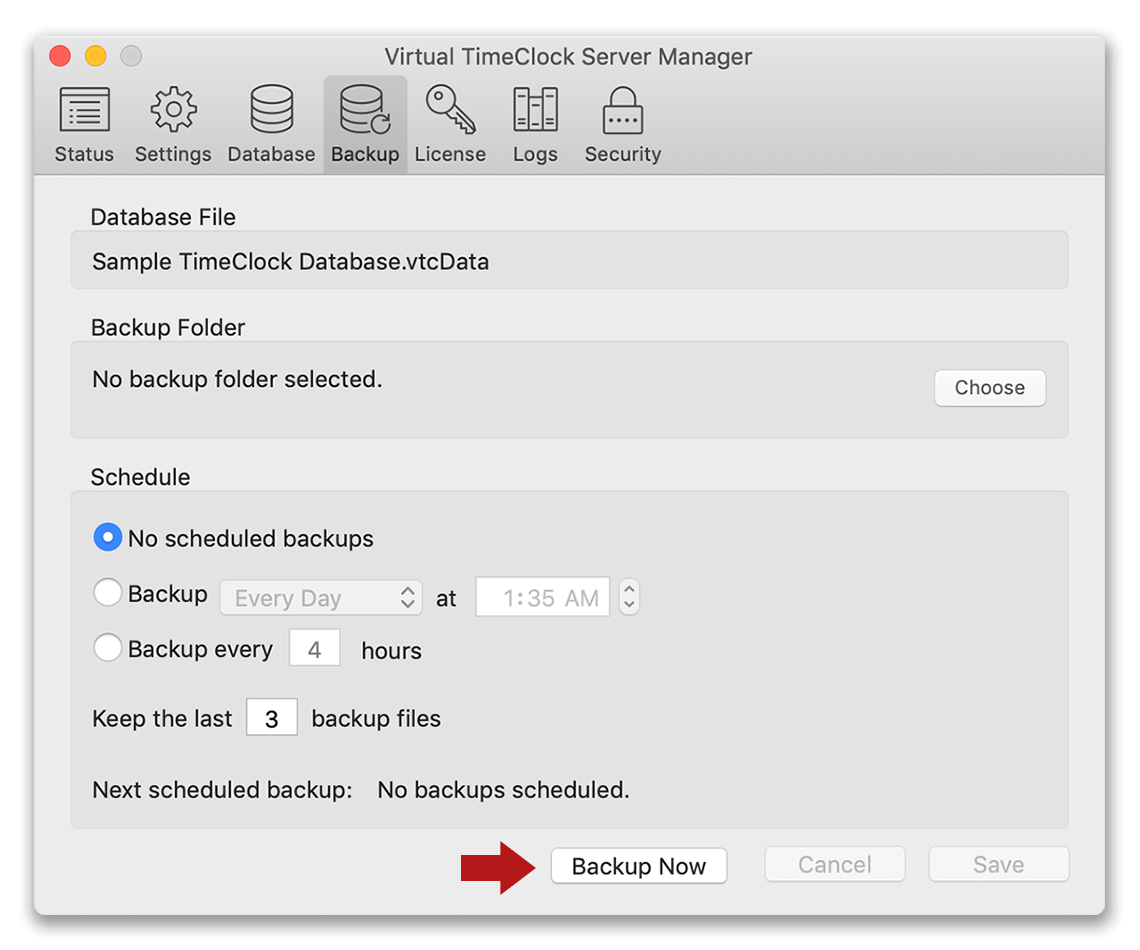
Task: Open the Settings panel
Action: [x=172, y=122]
